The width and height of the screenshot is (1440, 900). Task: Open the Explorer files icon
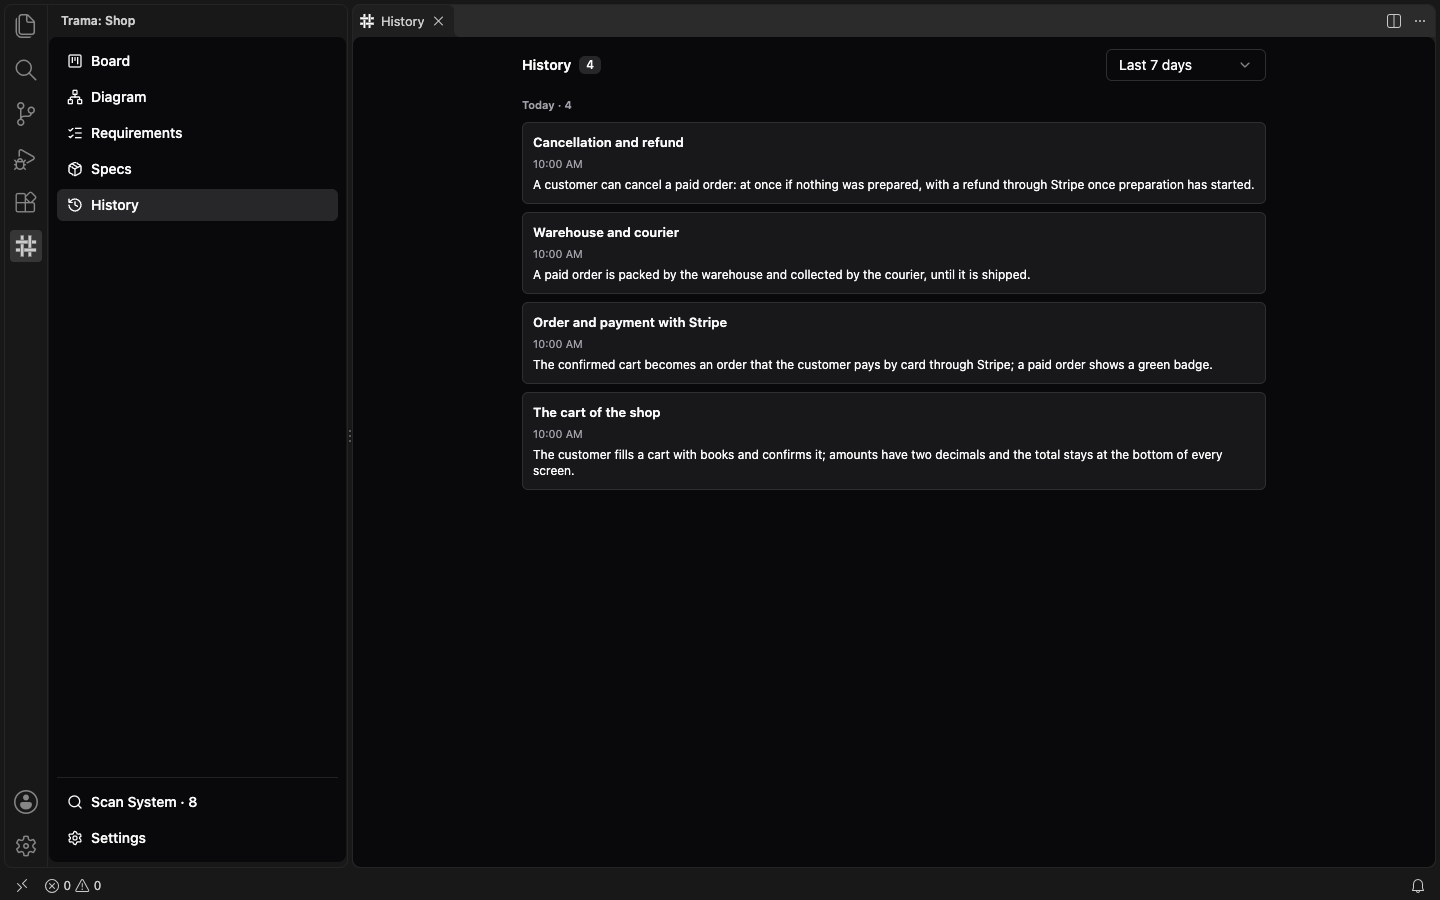pos(26,26)
